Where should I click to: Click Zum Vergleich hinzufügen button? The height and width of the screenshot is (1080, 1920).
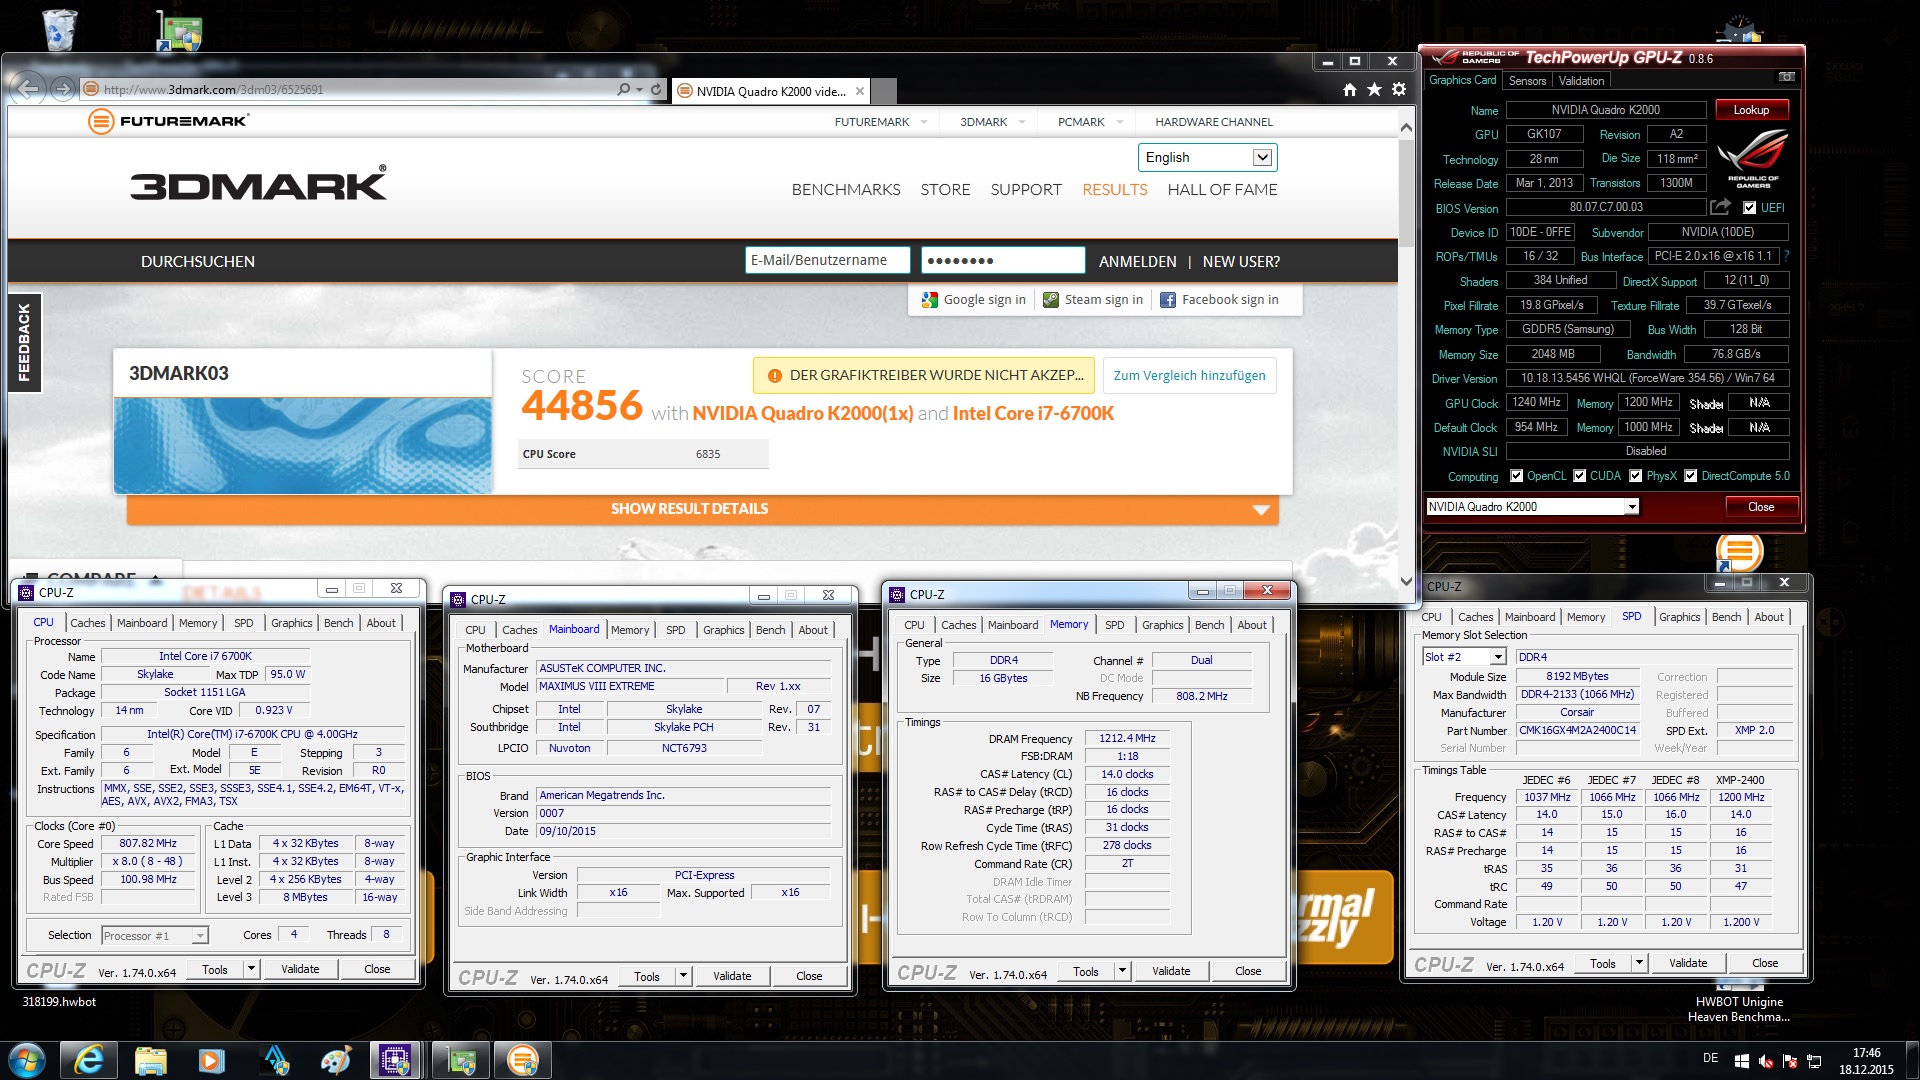[1189, 376]
